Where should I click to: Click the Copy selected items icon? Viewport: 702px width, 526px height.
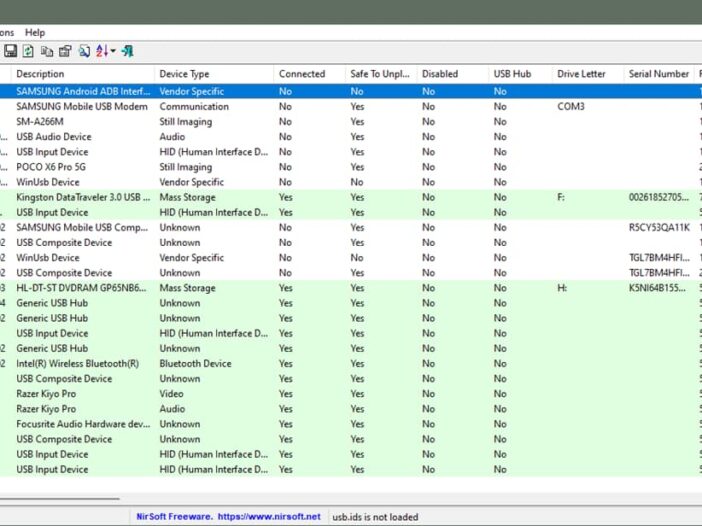click(x=47, y=51)
